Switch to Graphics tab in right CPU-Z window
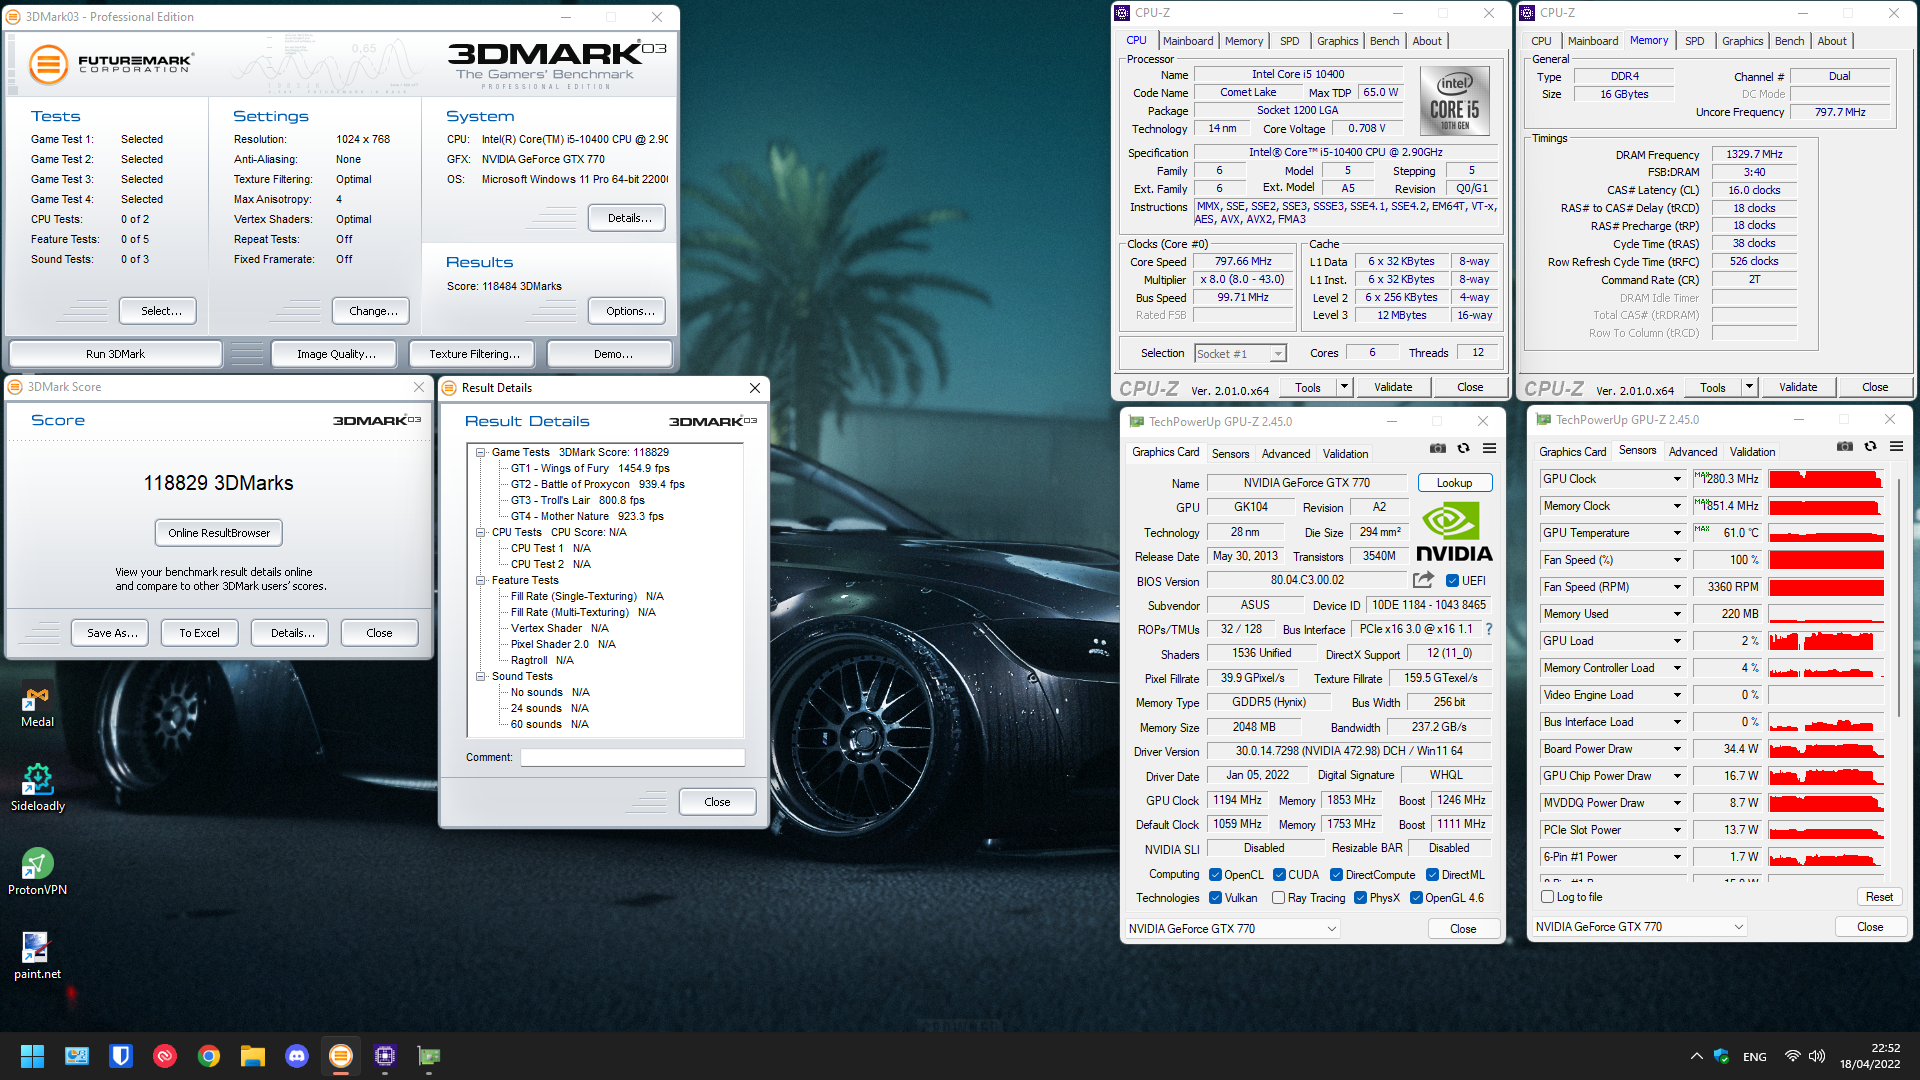Viewport: 1920px width, 1080px height. click(1742, 41)
